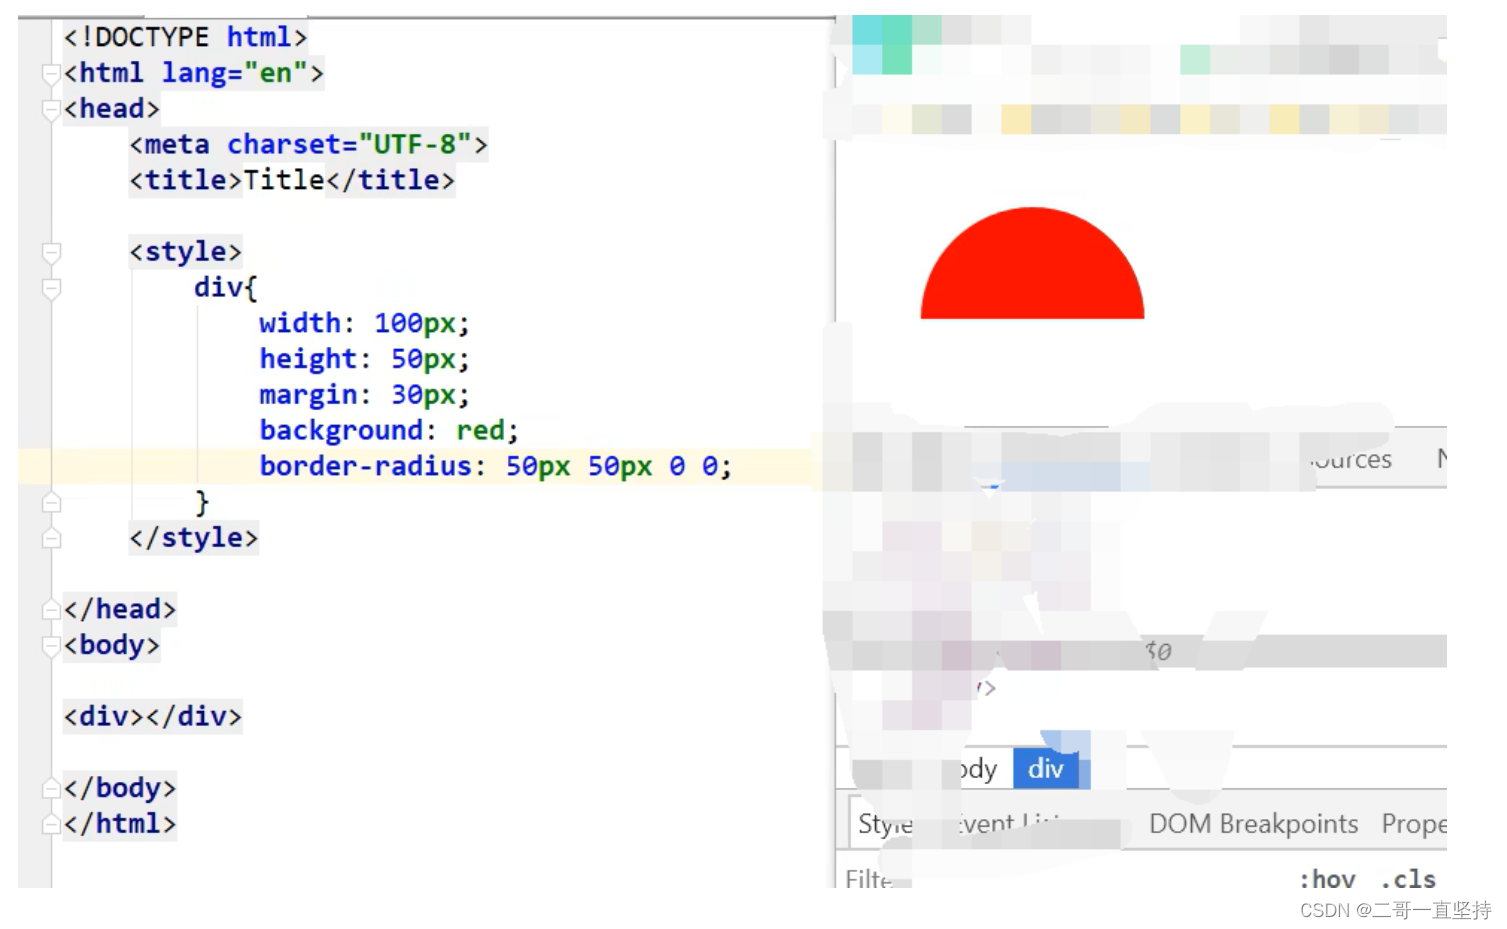The width and height of the screenshot is (1507, 929).
Task: Fold at the </body> end marker
Action: tap(51, 788)
